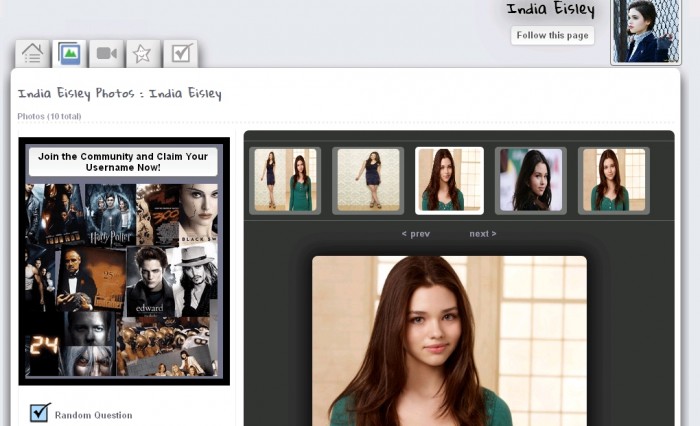Open the profile picture in top corner
700x426 pixels.
coord(646,32)
